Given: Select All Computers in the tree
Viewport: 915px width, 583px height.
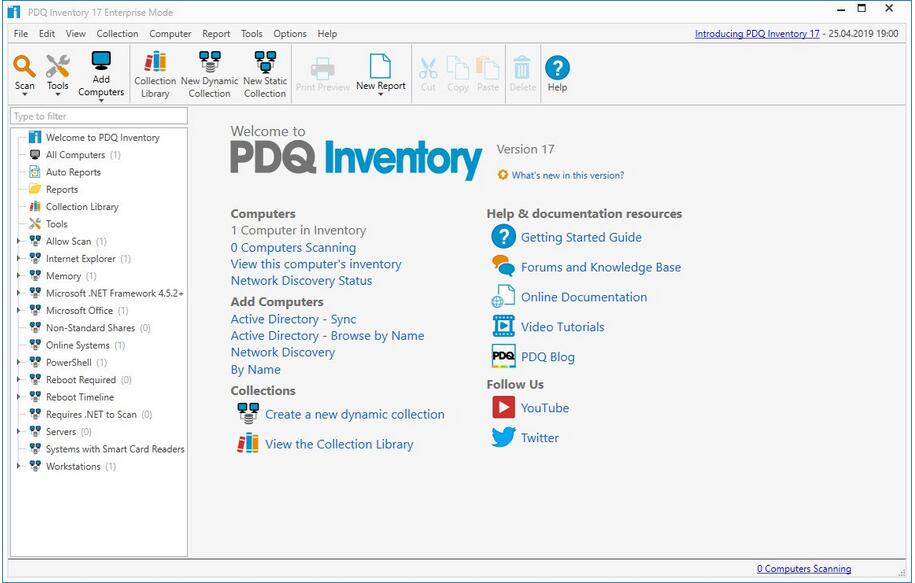Looking at the screenshot, I should click(75, 155).
